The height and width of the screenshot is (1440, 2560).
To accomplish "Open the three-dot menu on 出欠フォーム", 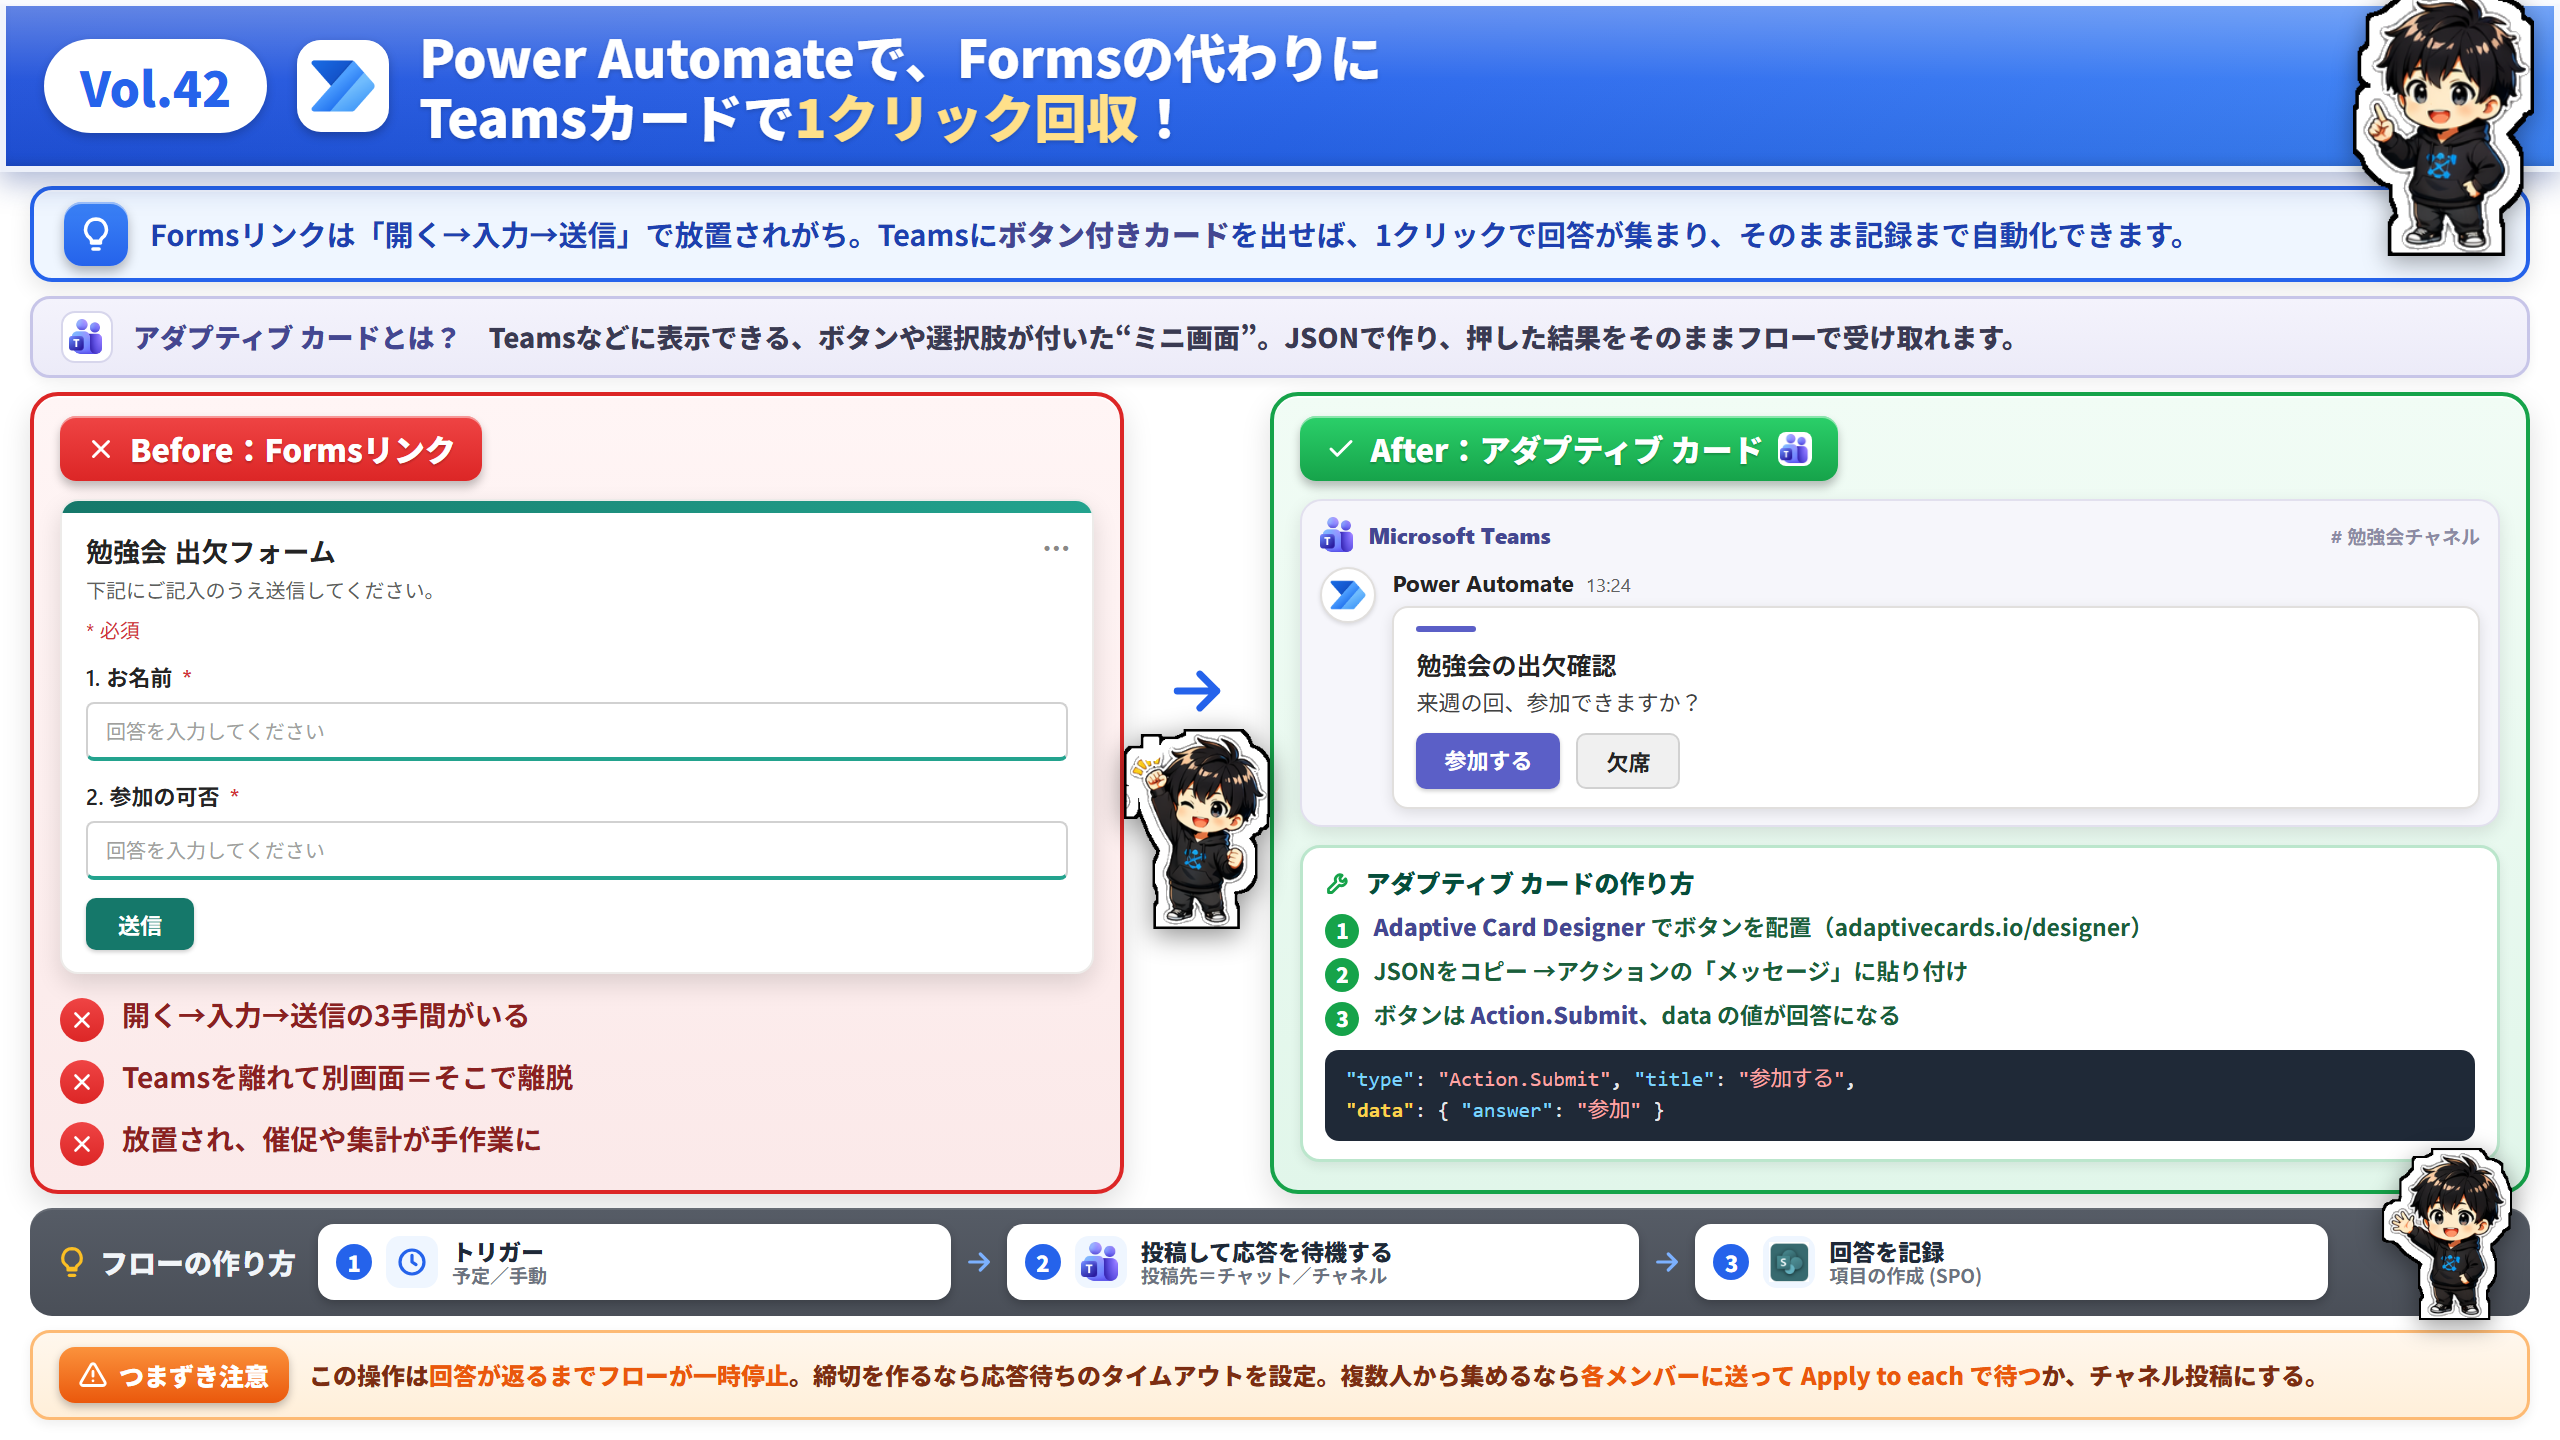I will tap(1056, 548).
